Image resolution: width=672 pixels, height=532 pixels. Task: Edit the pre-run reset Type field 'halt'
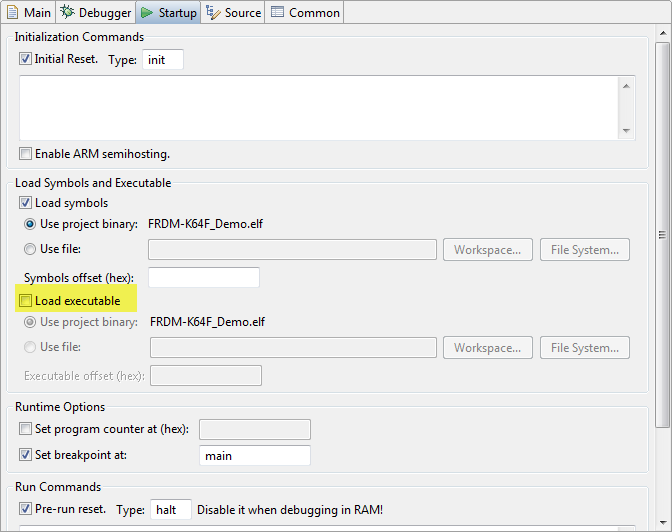tap(171, 509)
